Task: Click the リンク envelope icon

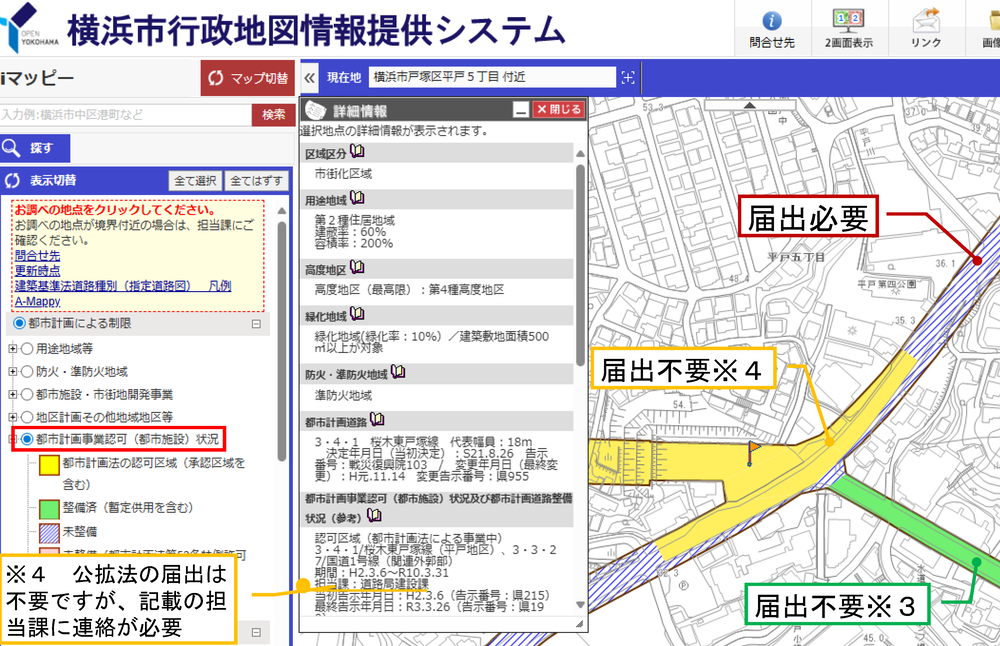Action: point(926,22)
